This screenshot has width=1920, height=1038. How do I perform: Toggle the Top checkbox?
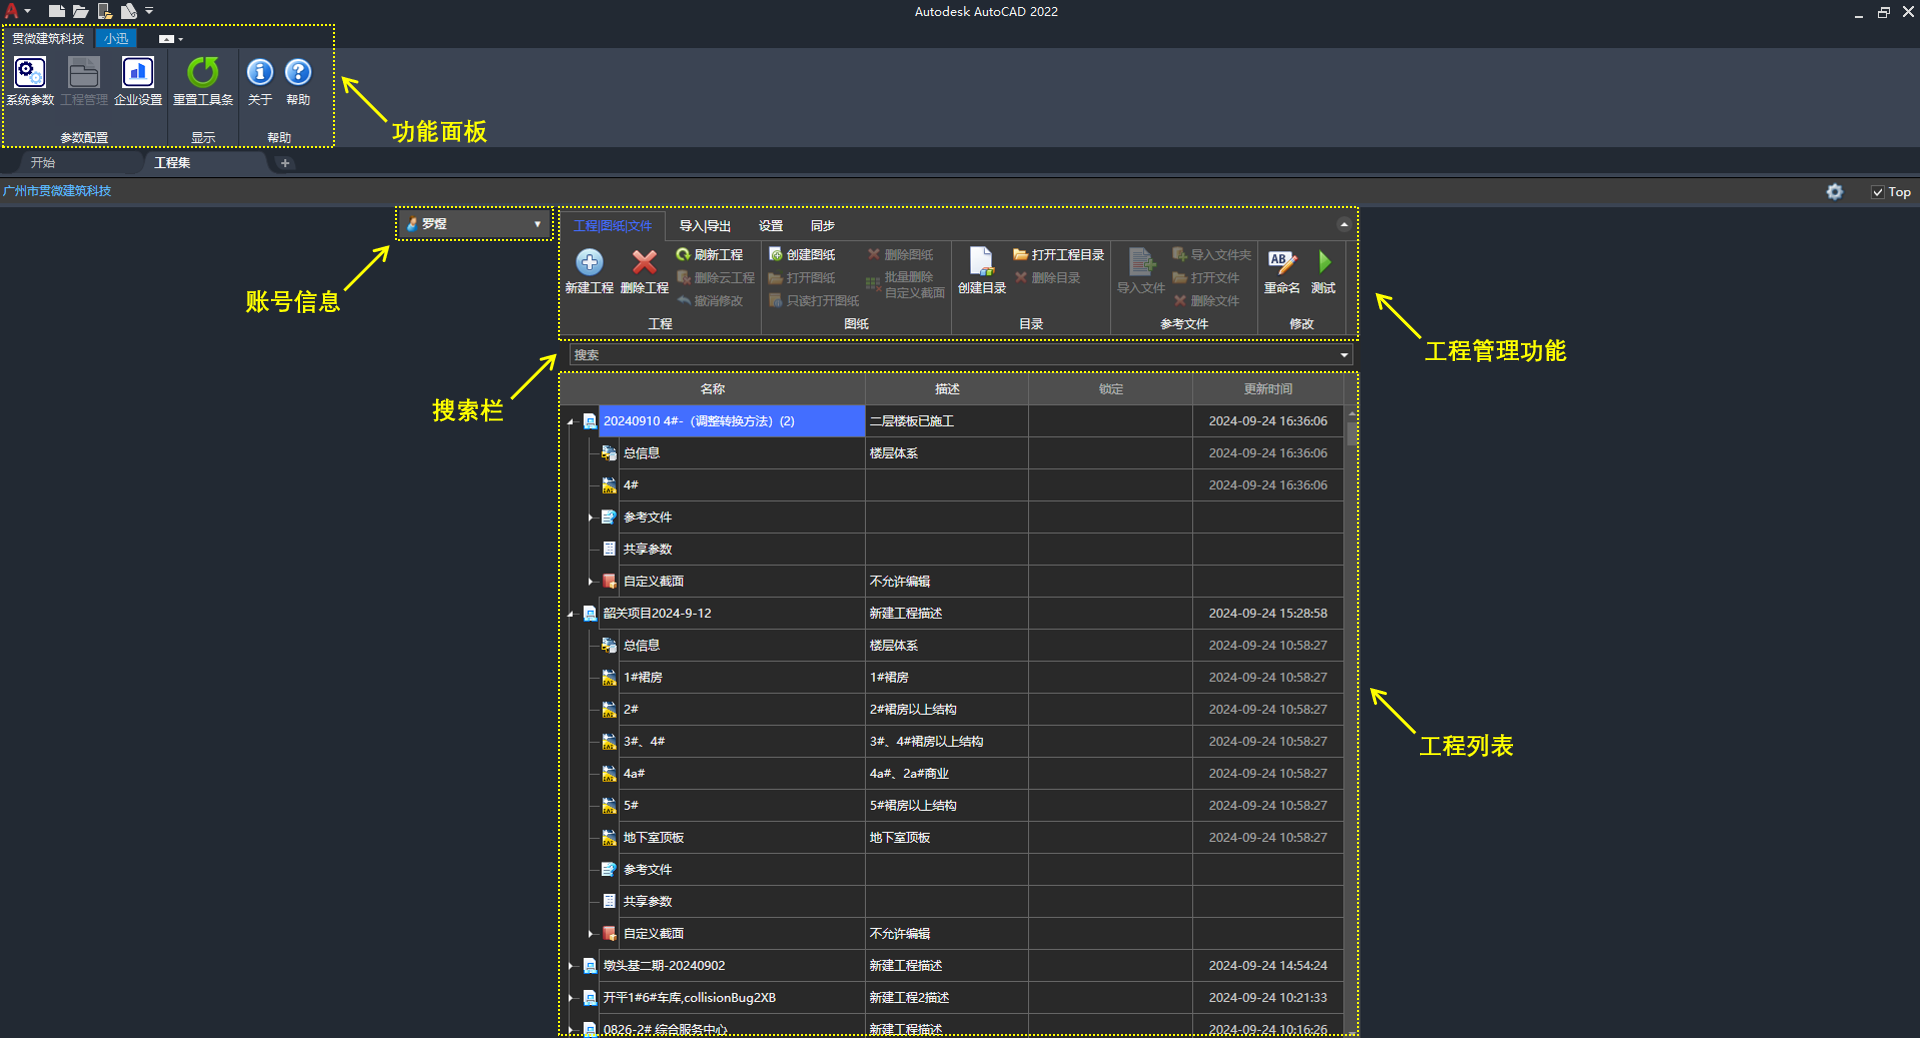coord(1877,192)
